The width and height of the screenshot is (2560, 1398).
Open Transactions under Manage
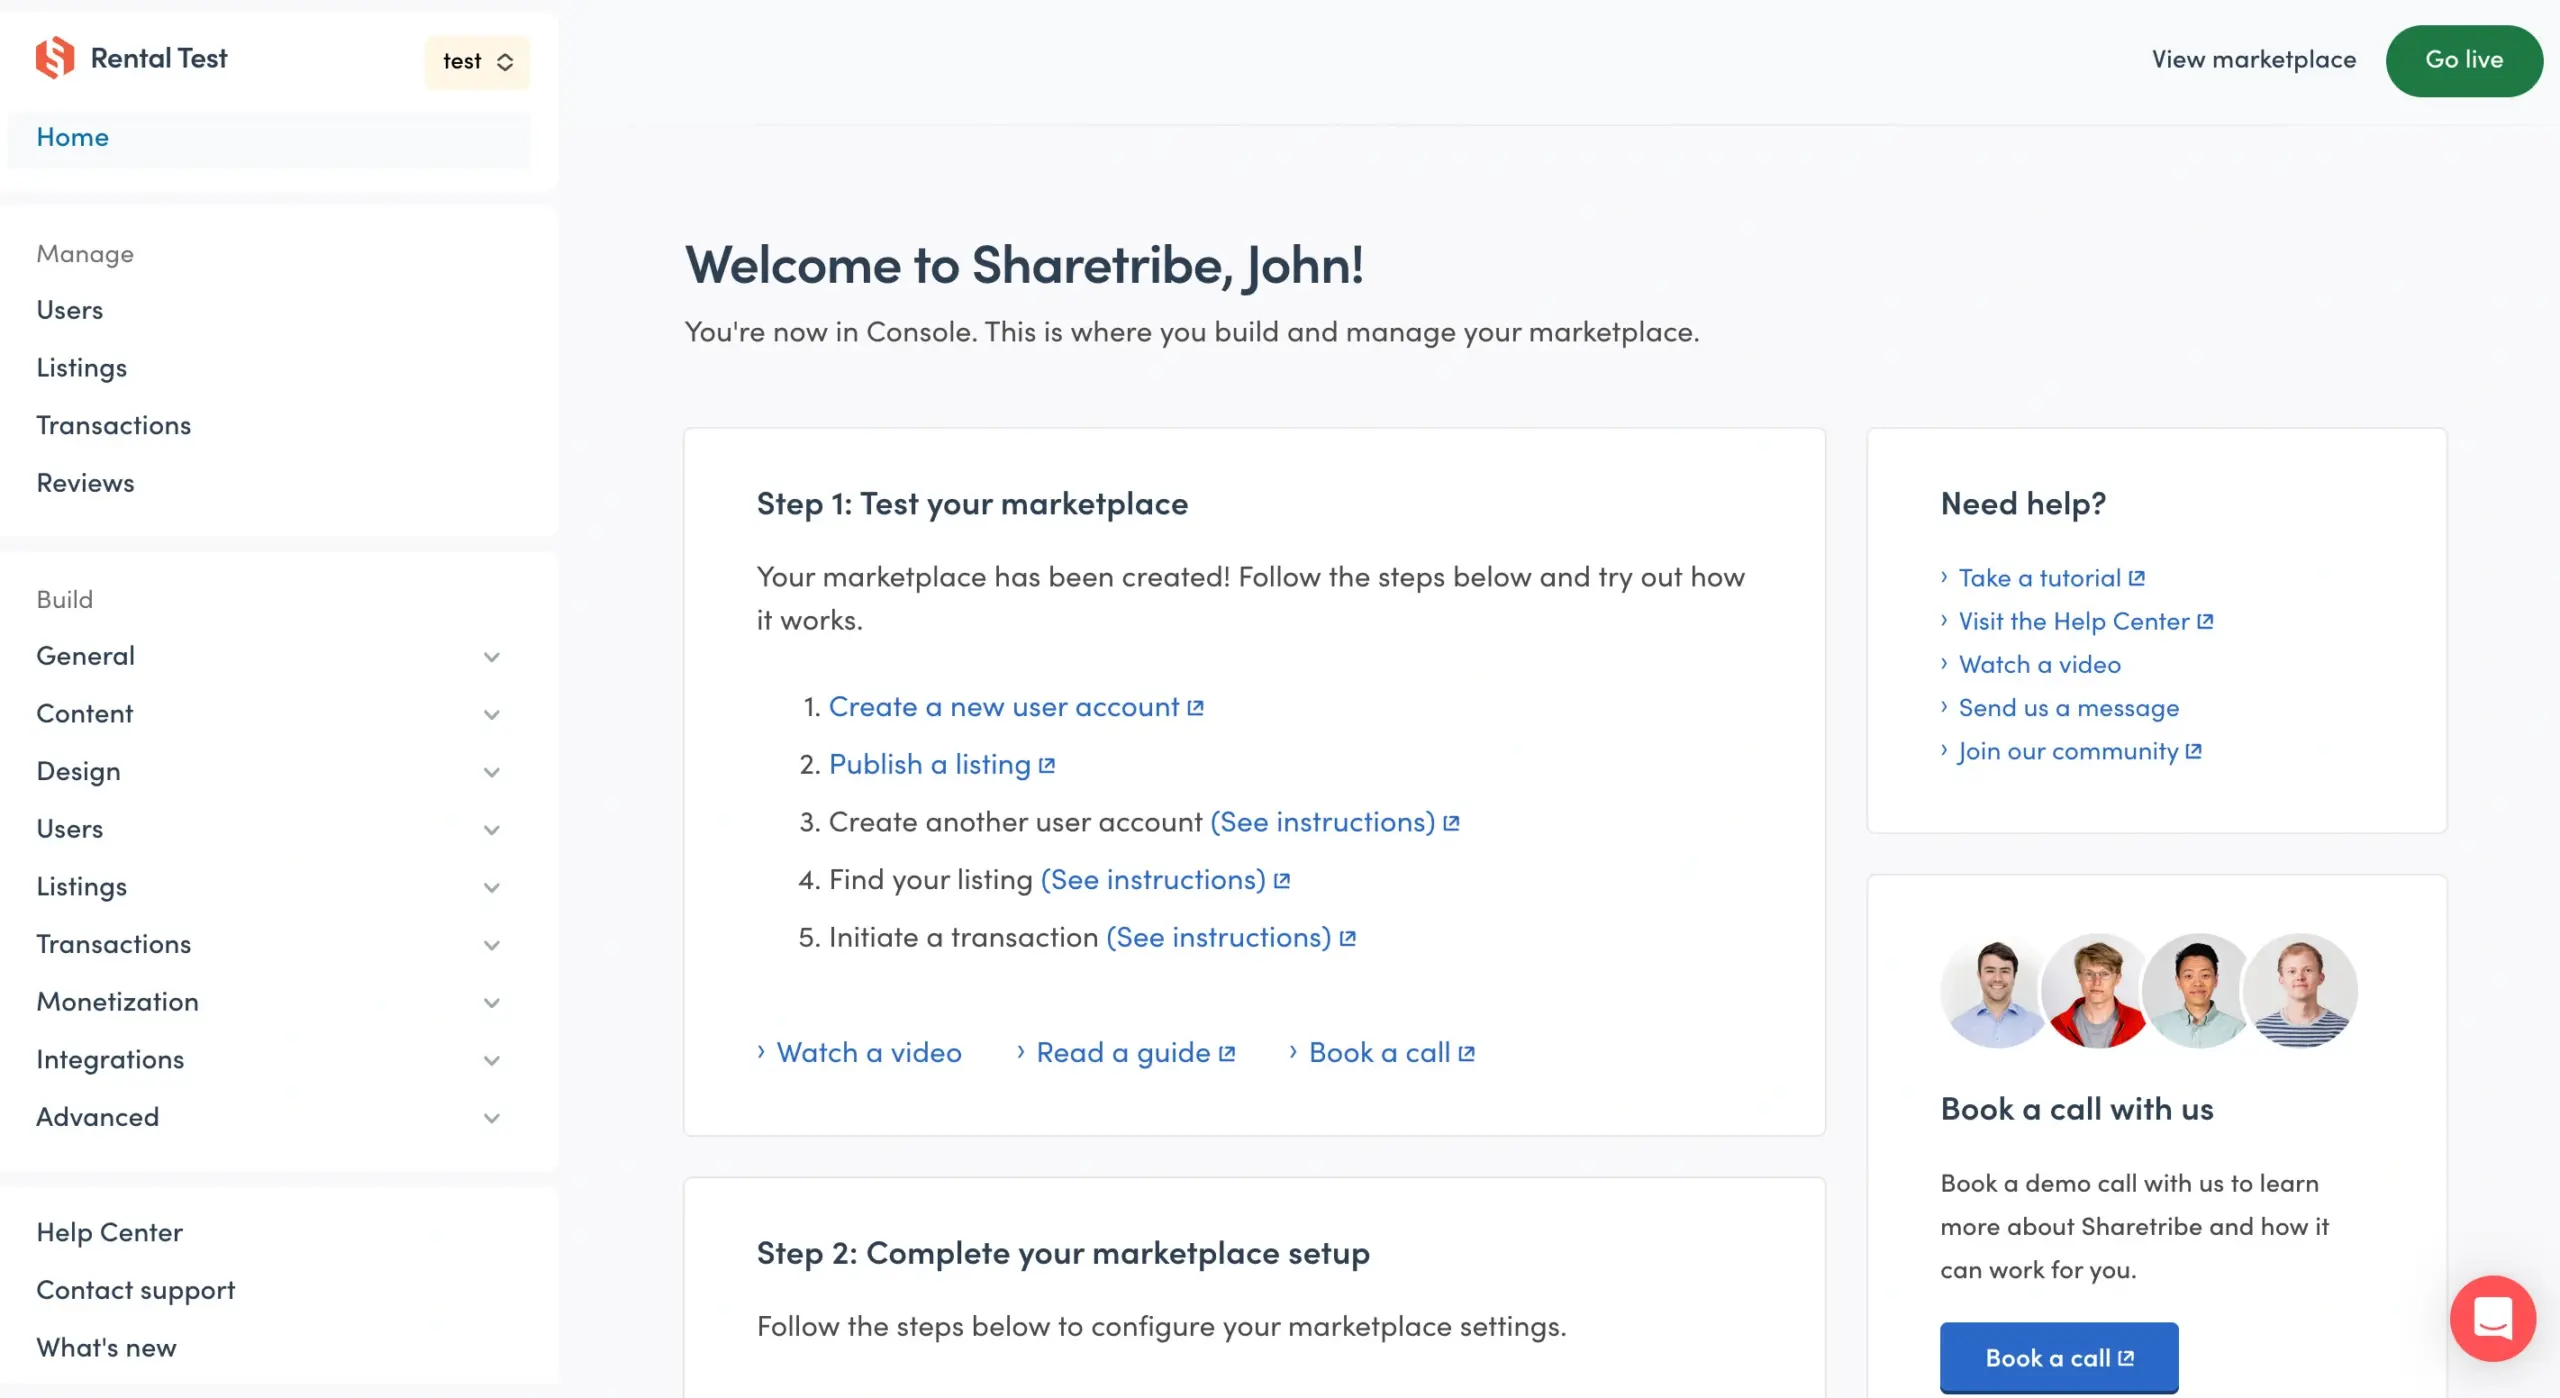[x=113, y=425]
